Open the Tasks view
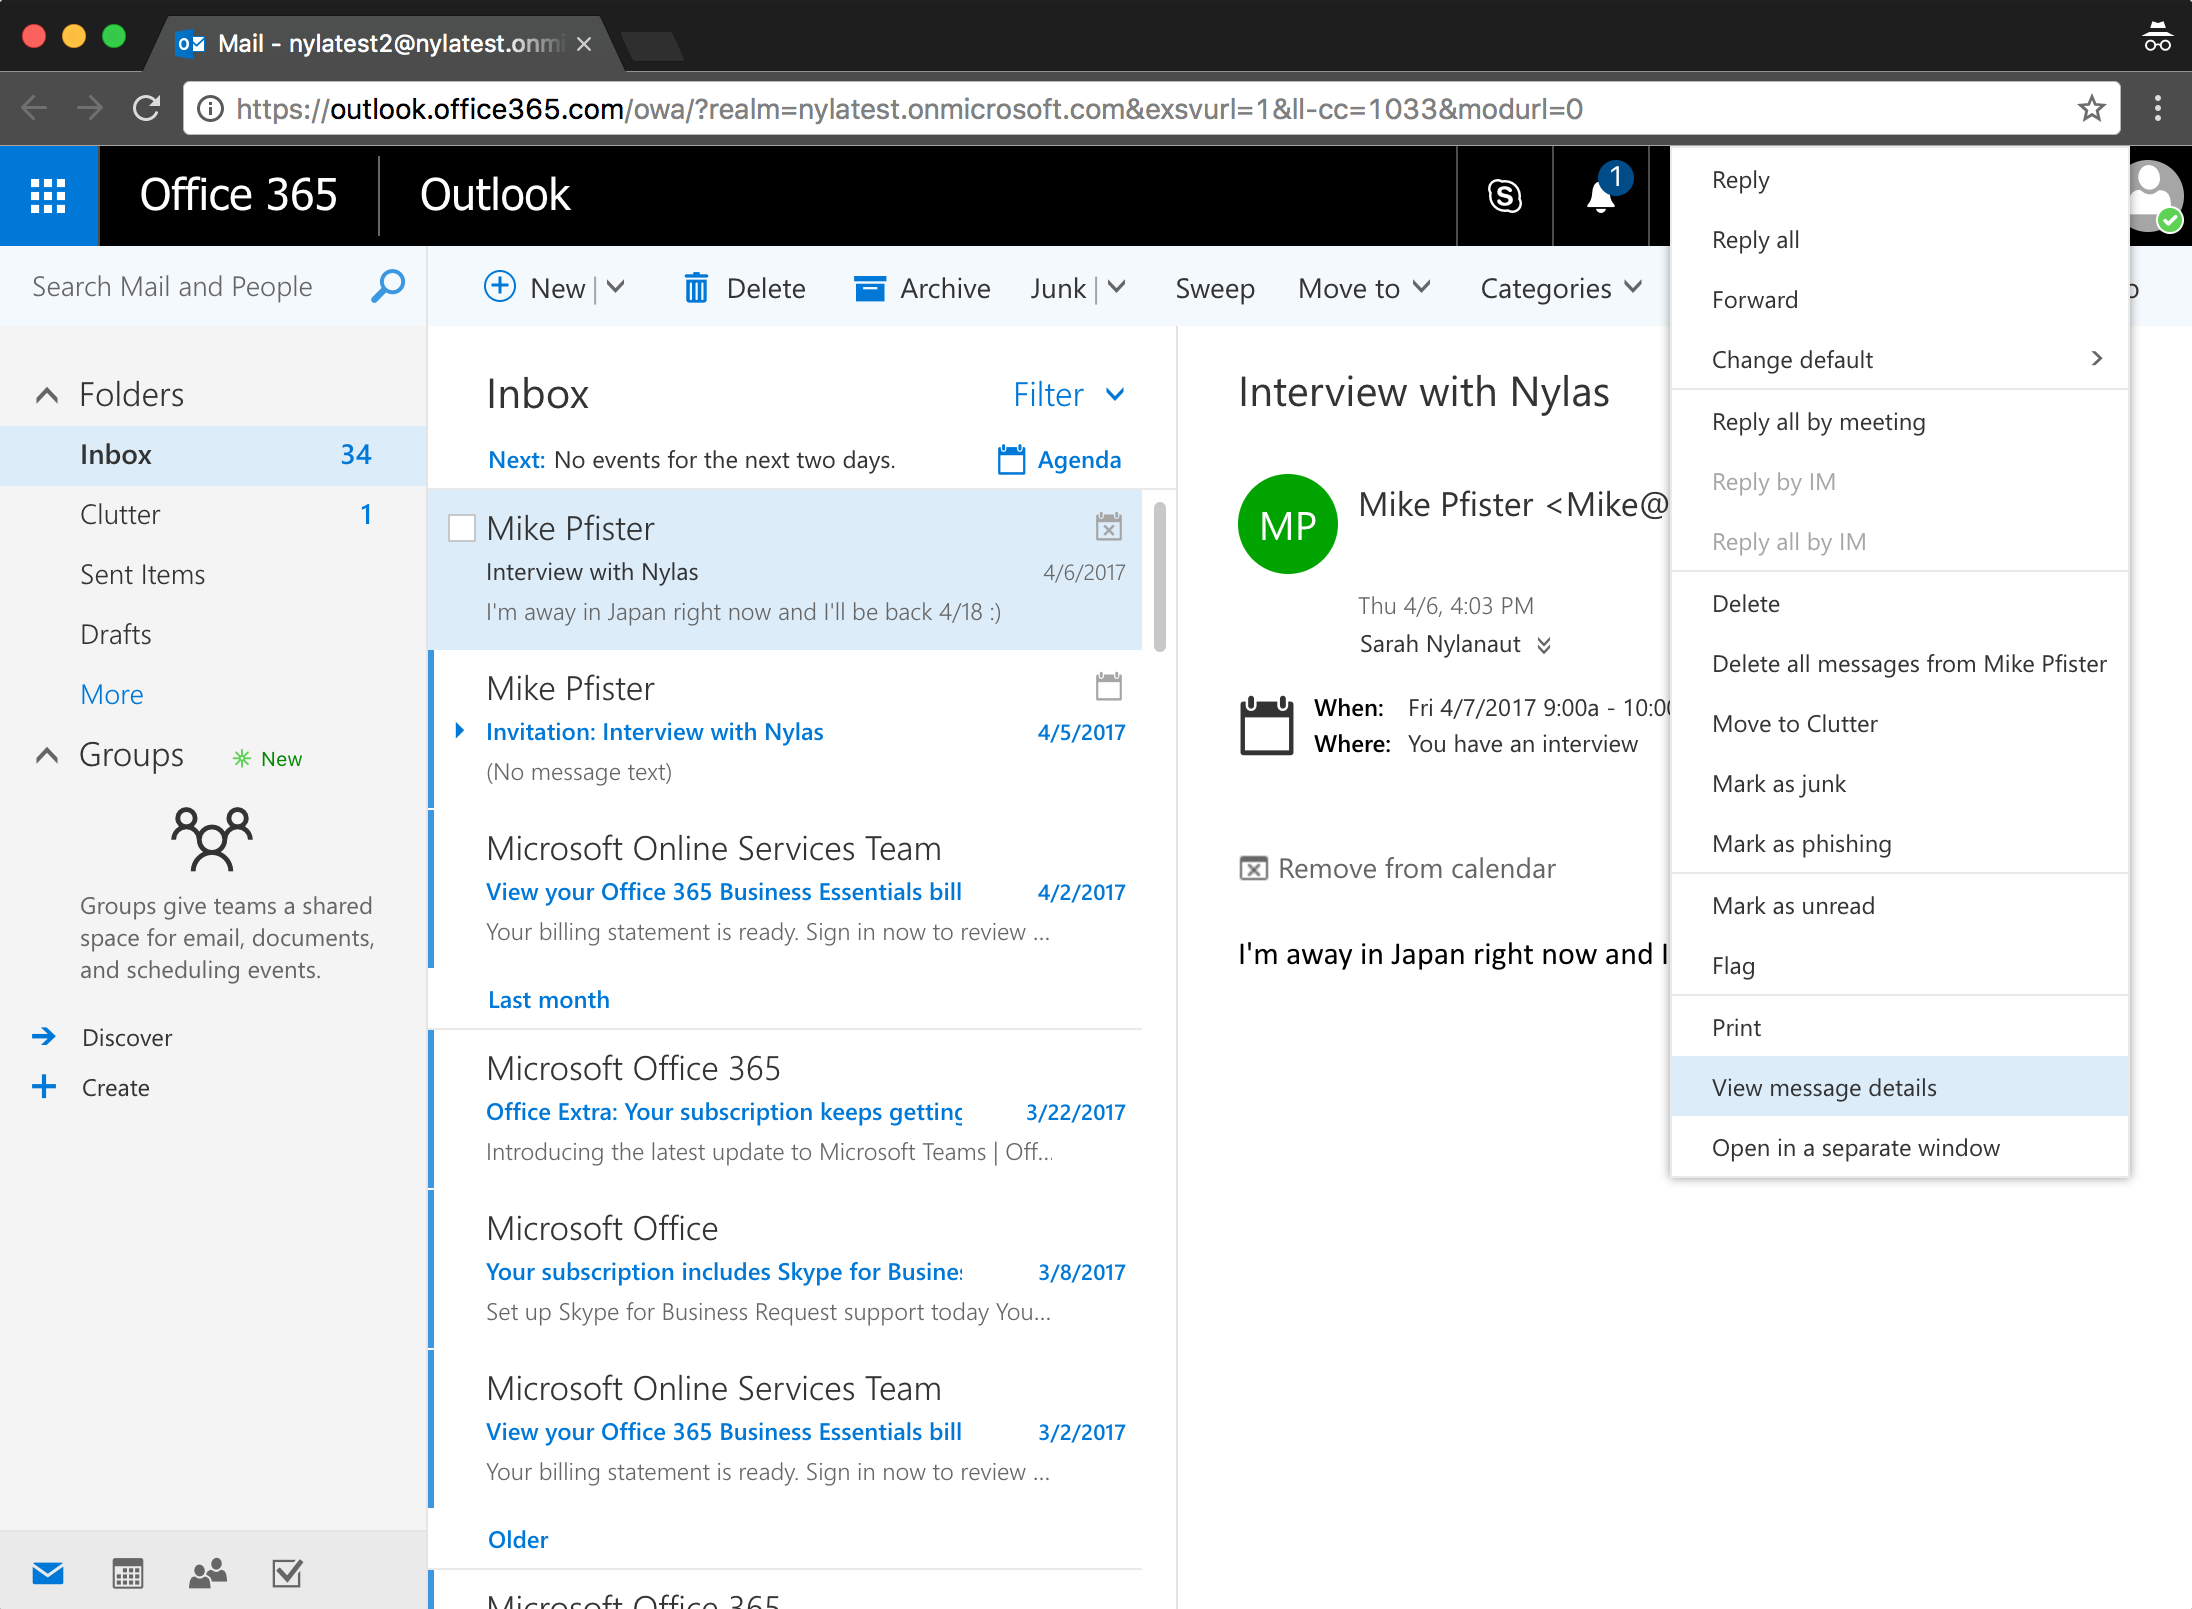This screenshot has width=2192, height=1609. point(286,1572)
